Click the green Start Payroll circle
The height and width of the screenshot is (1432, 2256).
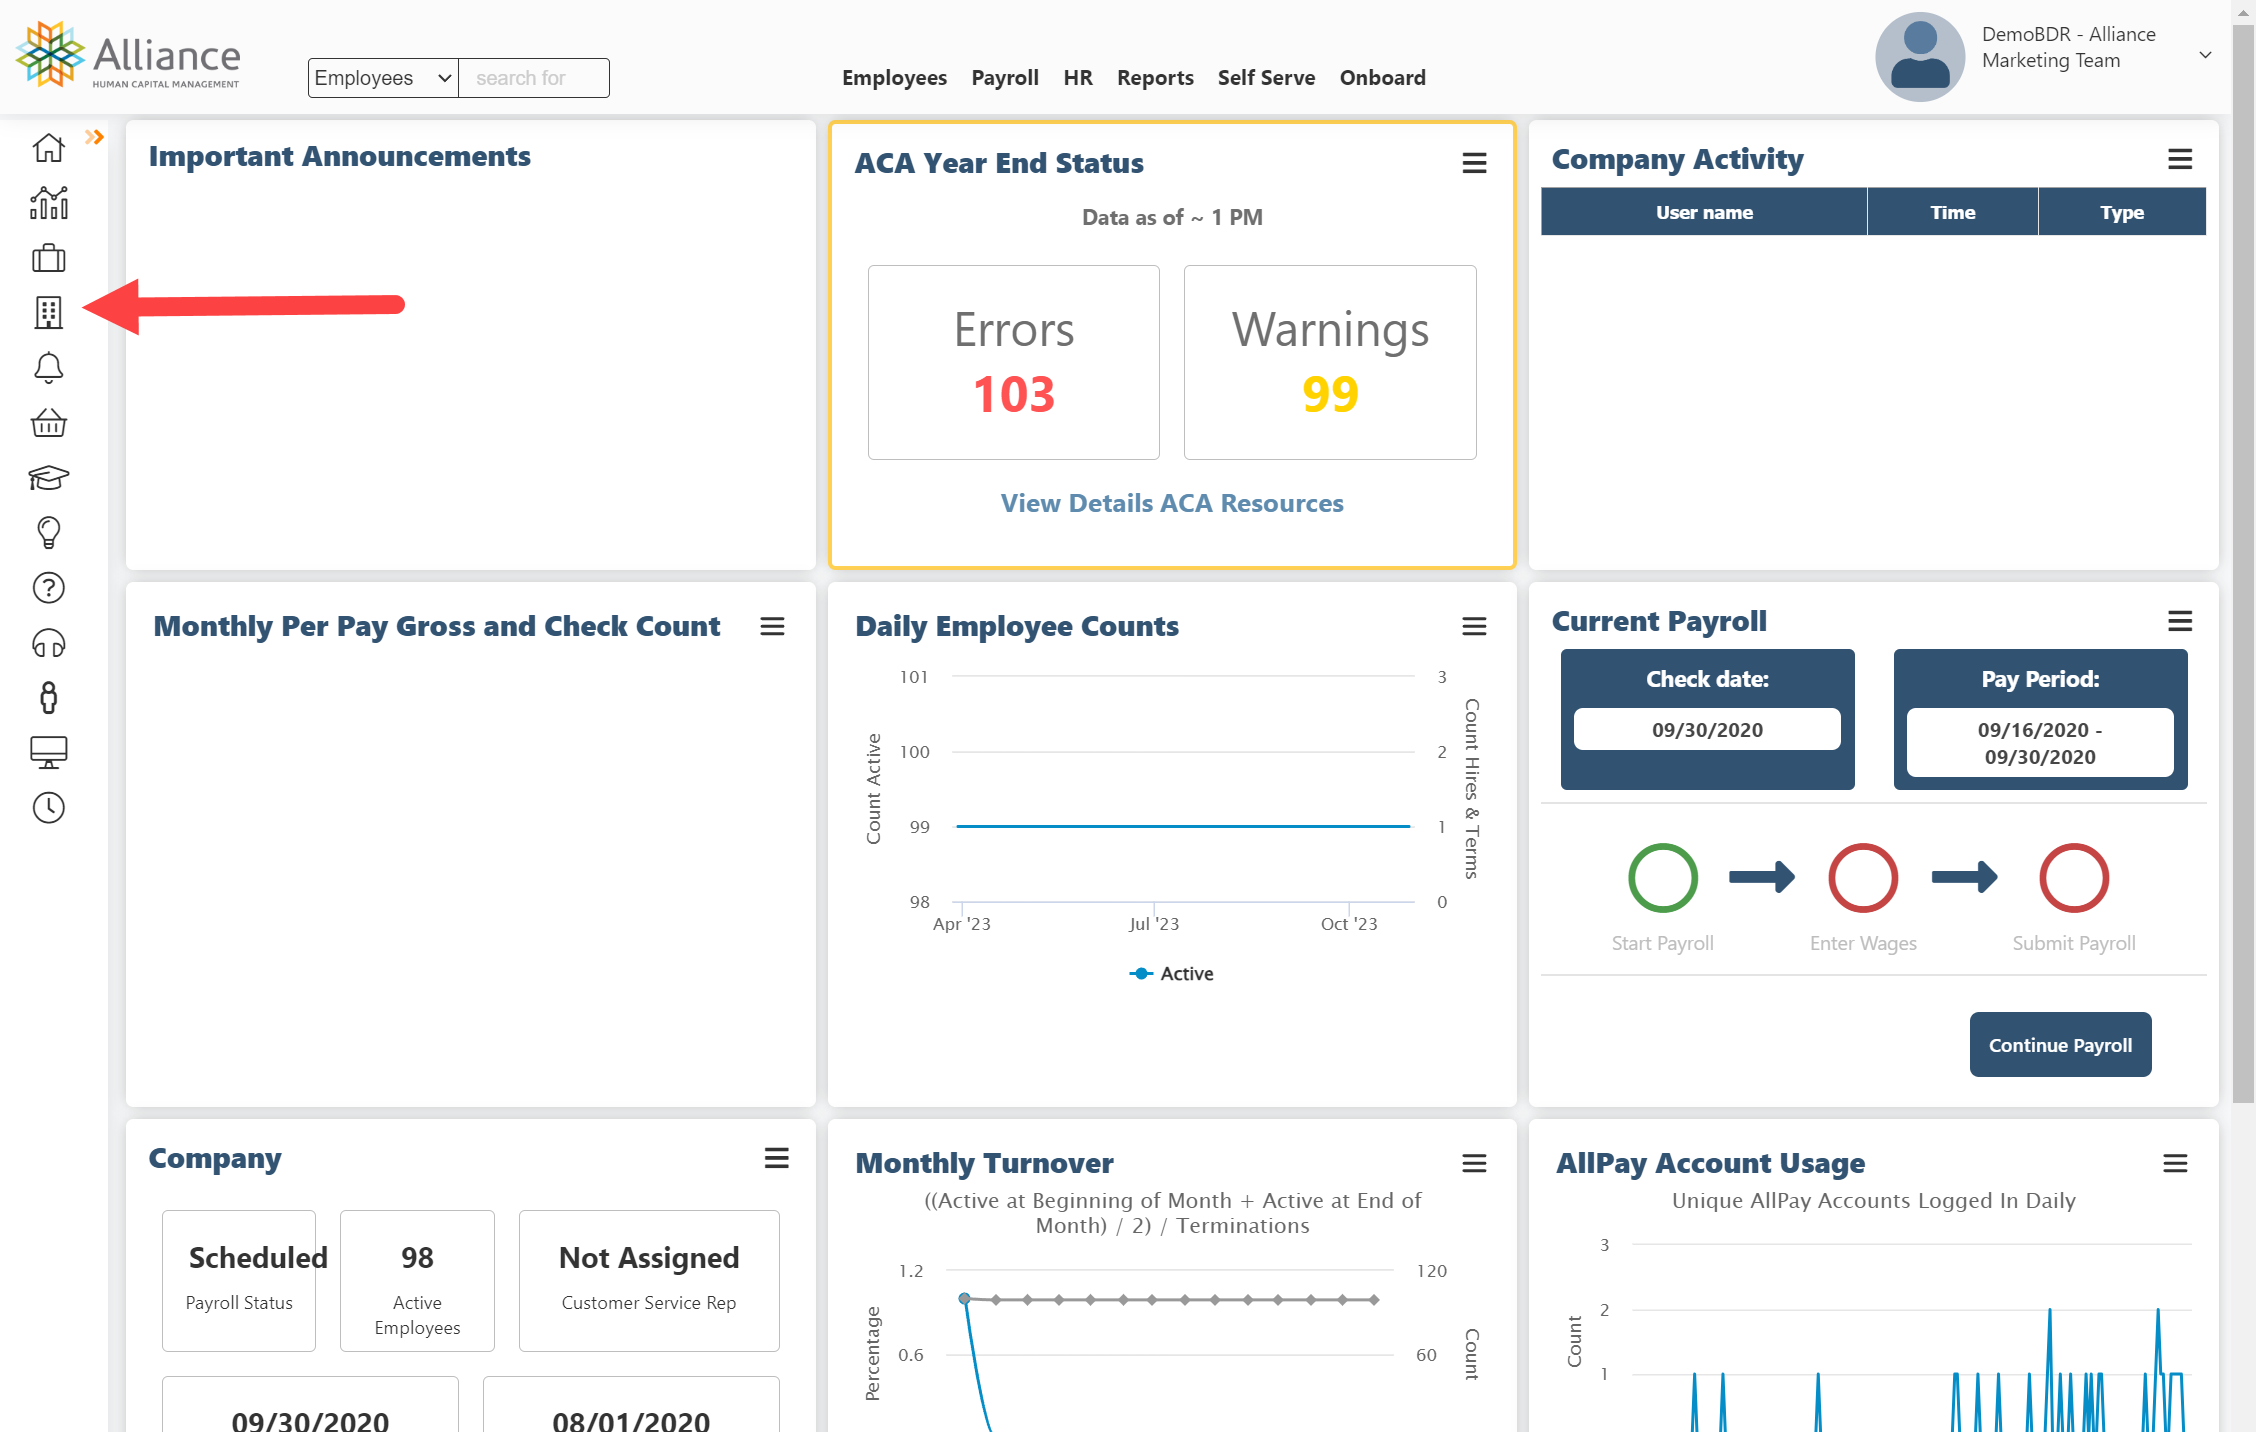point(1663,878)
